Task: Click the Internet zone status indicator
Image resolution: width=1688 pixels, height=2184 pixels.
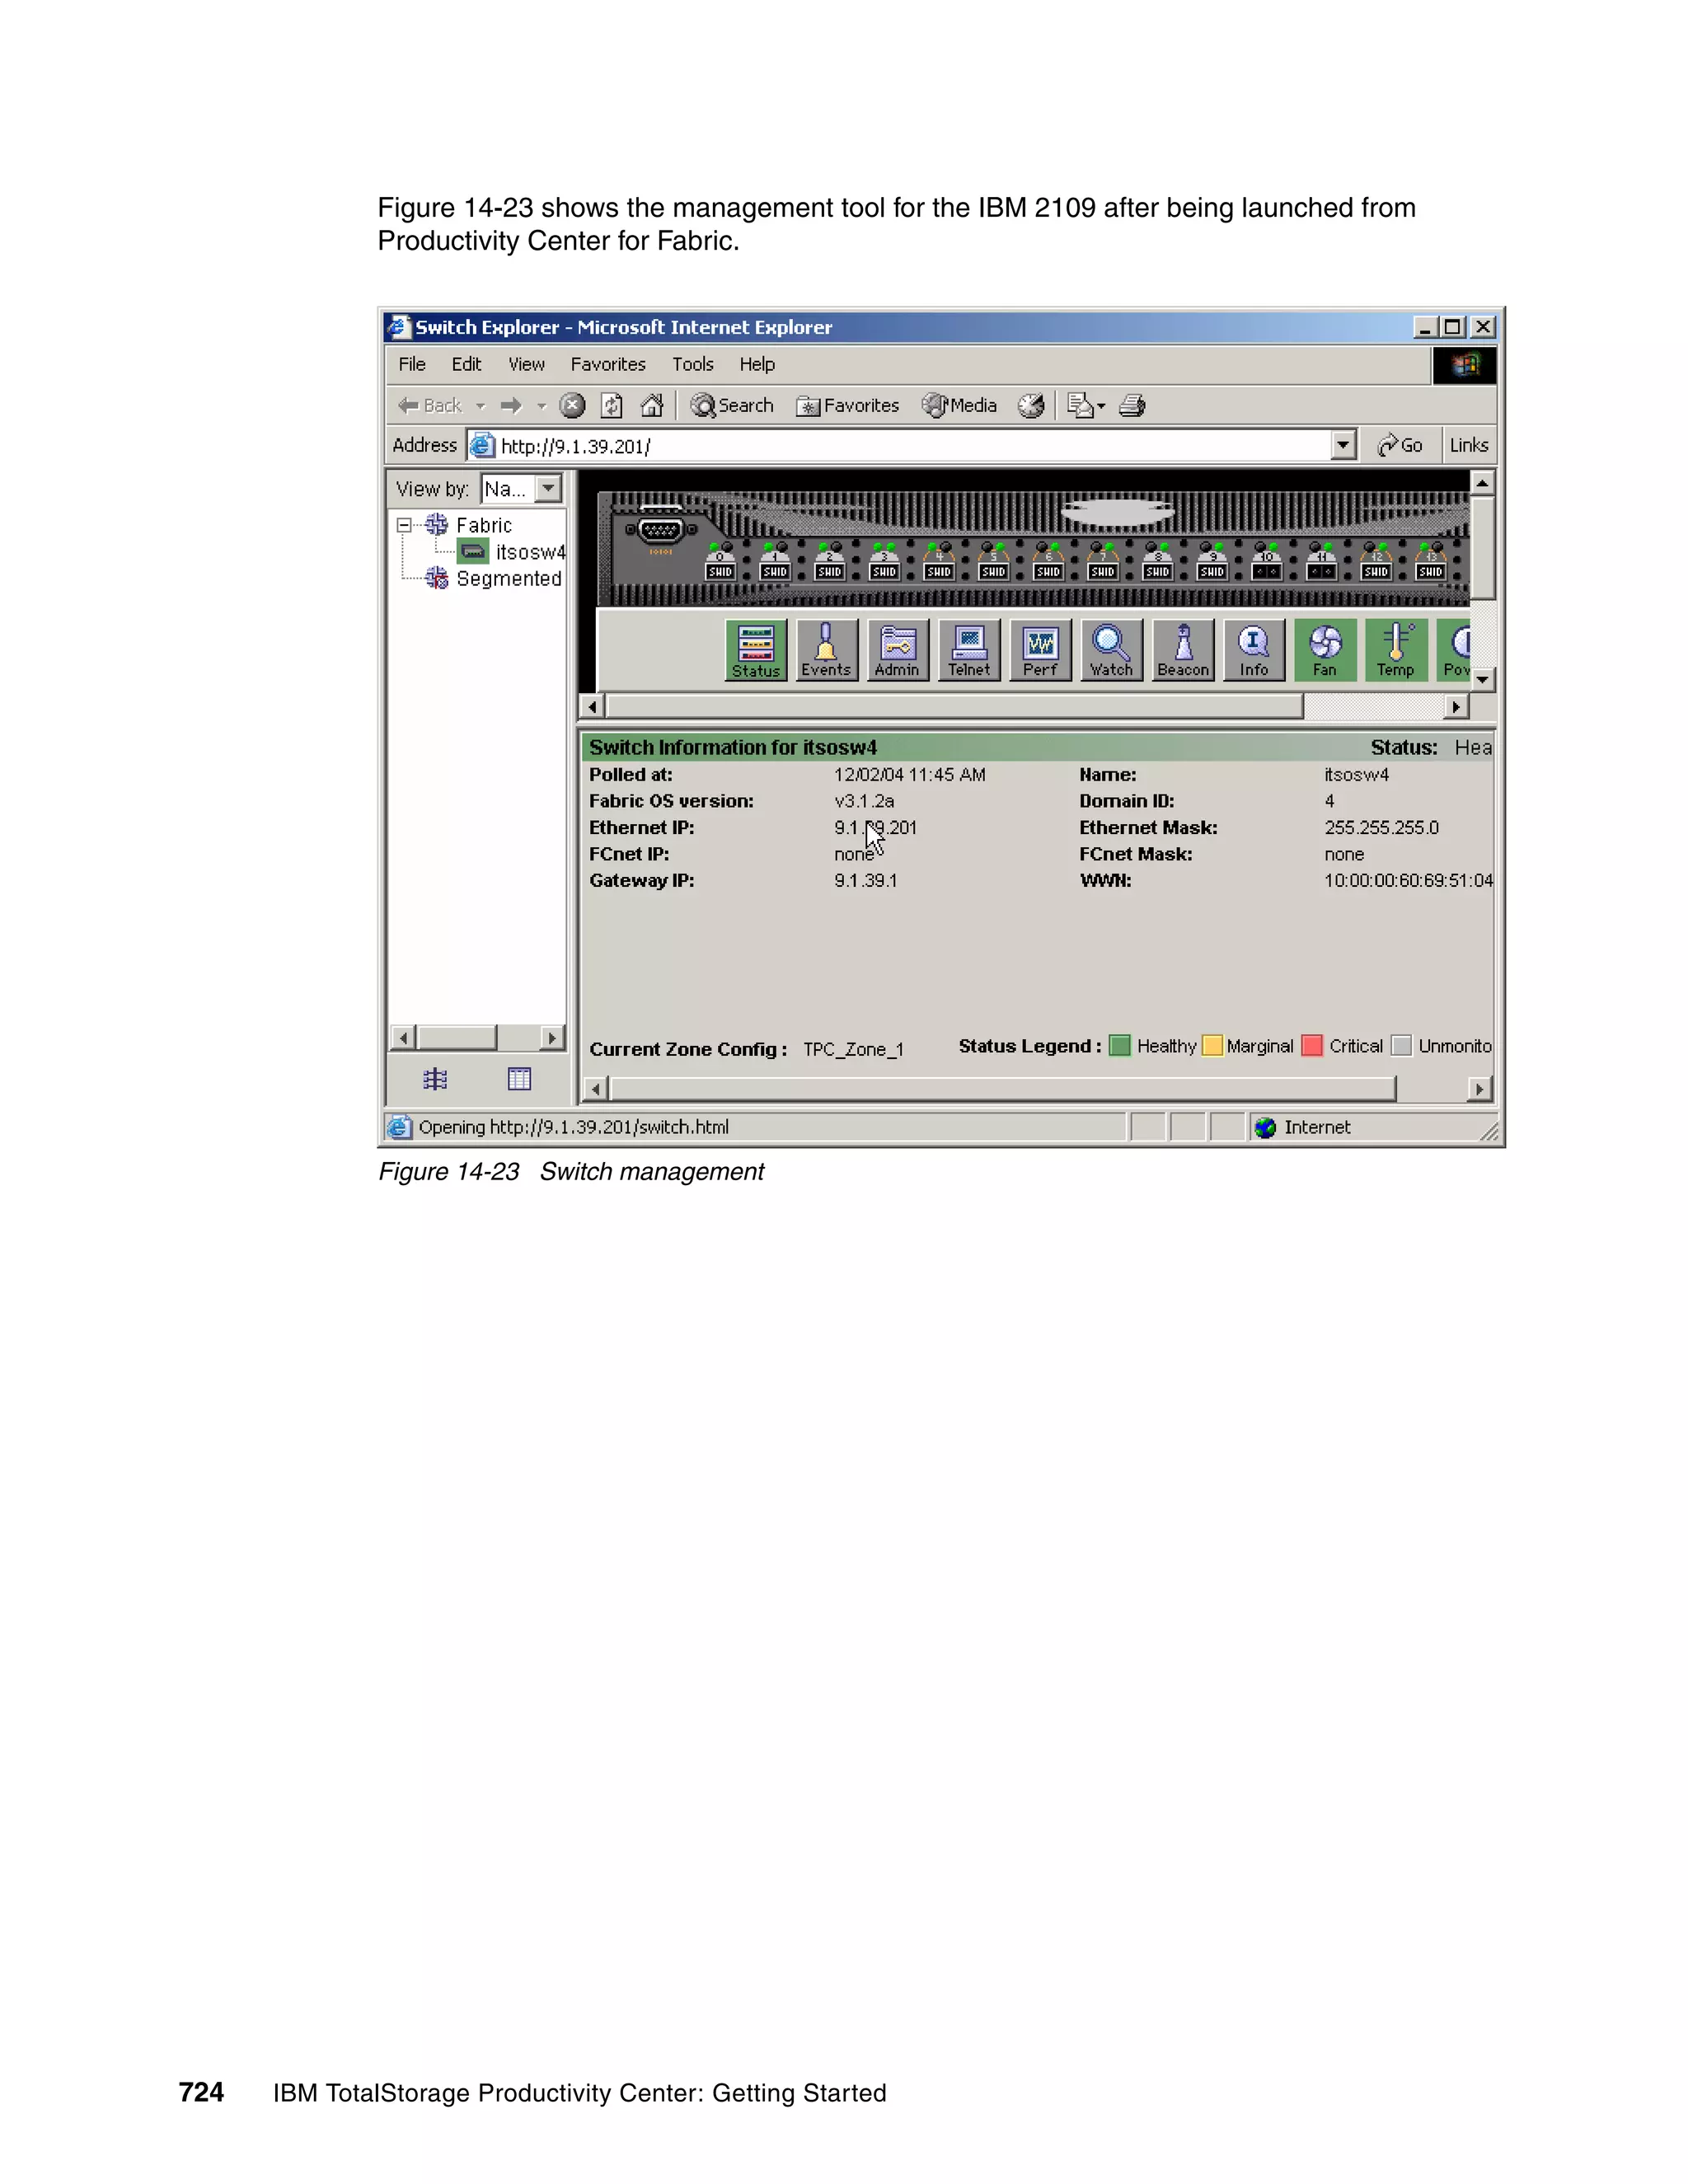Action: click(x=1303, y=1127)
